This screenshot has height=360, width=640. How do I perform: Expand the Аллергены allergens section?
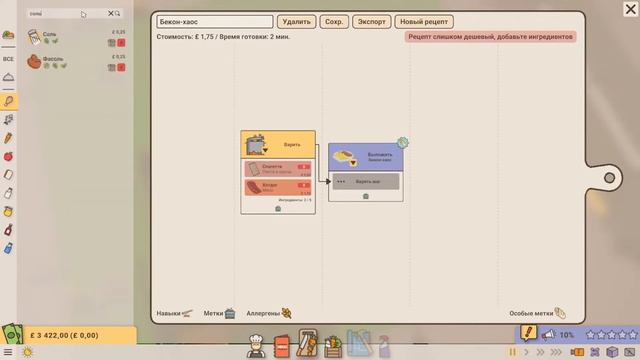269,313
